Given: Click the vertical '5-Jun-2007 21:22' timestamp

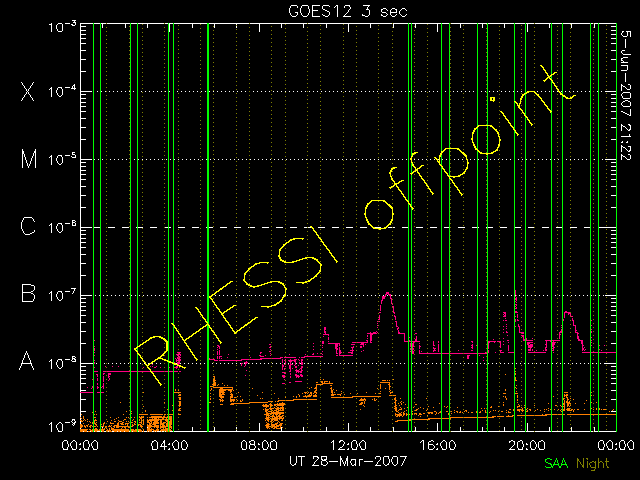Looking at the screenshot, I should pyautogui.click(x=626, y=95).
